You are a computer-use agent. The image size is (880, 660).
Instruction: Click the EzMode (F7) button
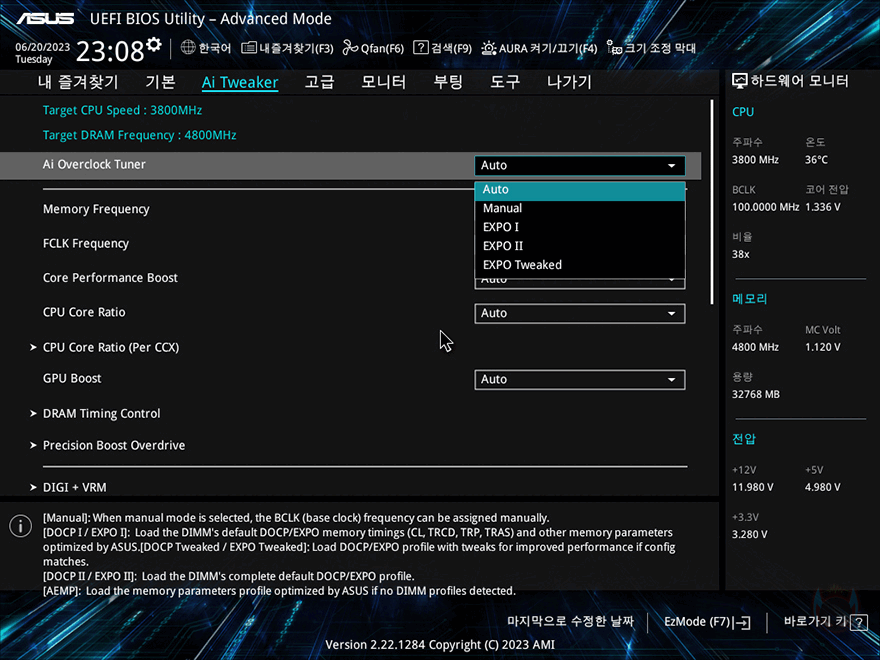coord(707,622)
